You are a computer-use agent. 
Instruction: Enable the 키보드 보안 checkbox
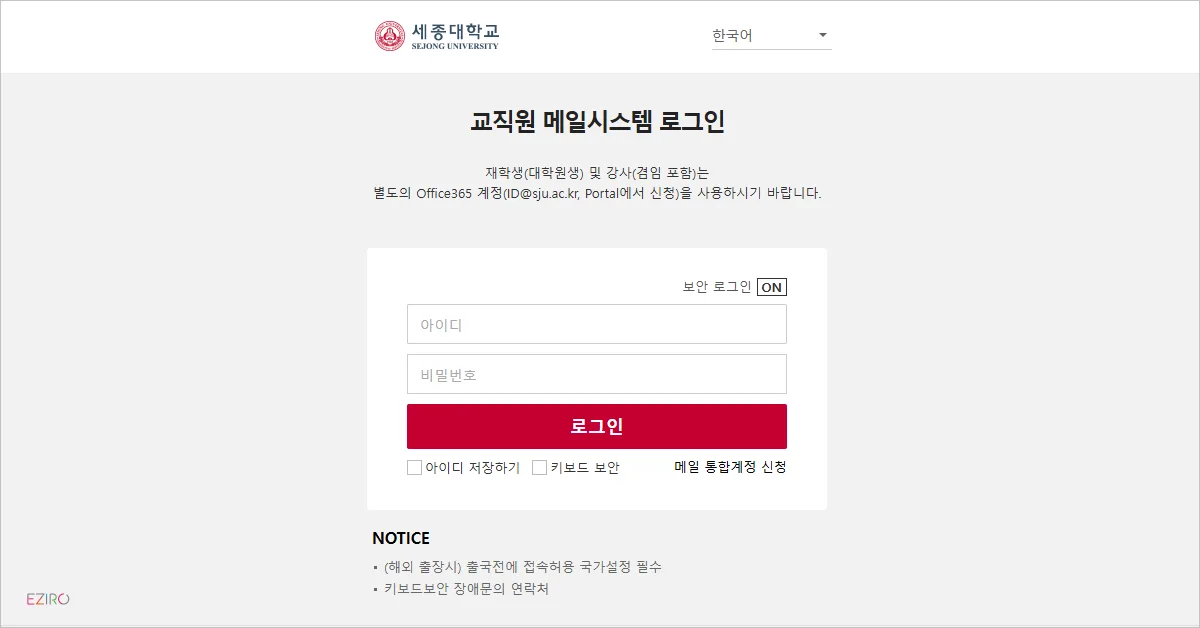coord(538,466)
